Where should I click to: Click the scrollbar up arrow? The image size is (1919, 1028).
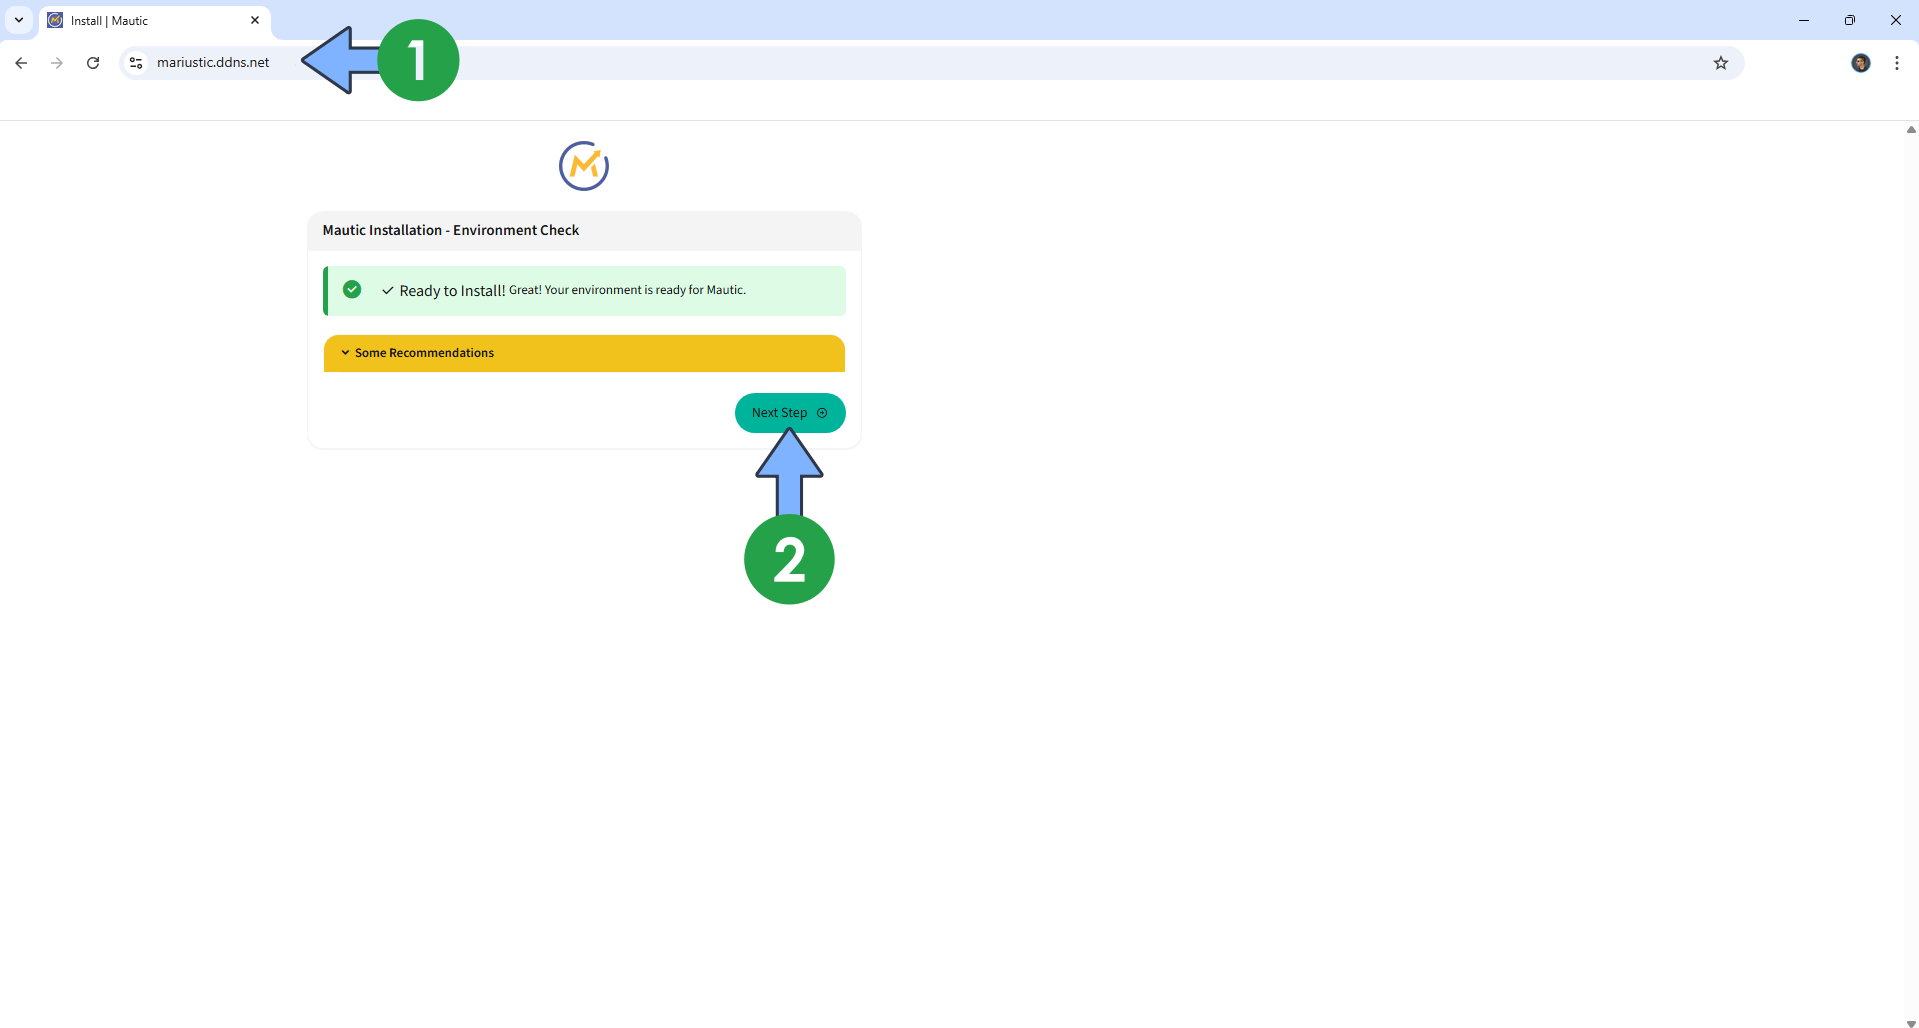coord(1910,130)
